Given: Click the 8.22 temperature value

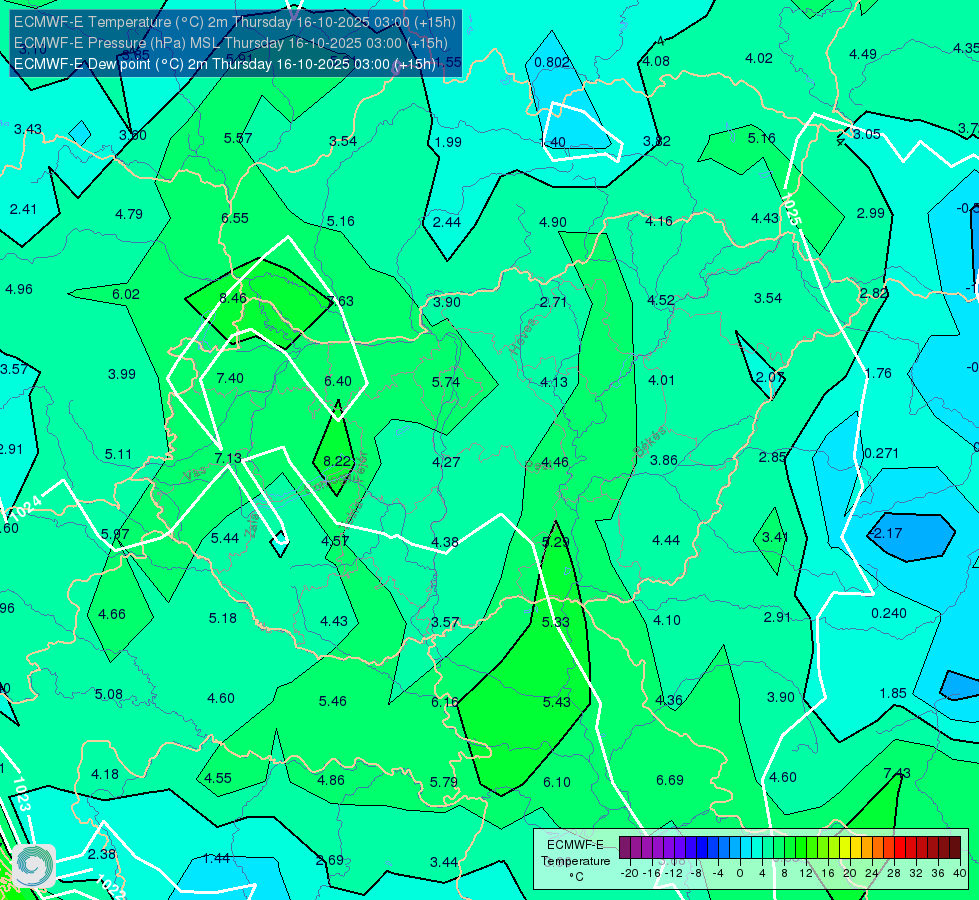Looking at the screenshot, I should pos(337,461).
